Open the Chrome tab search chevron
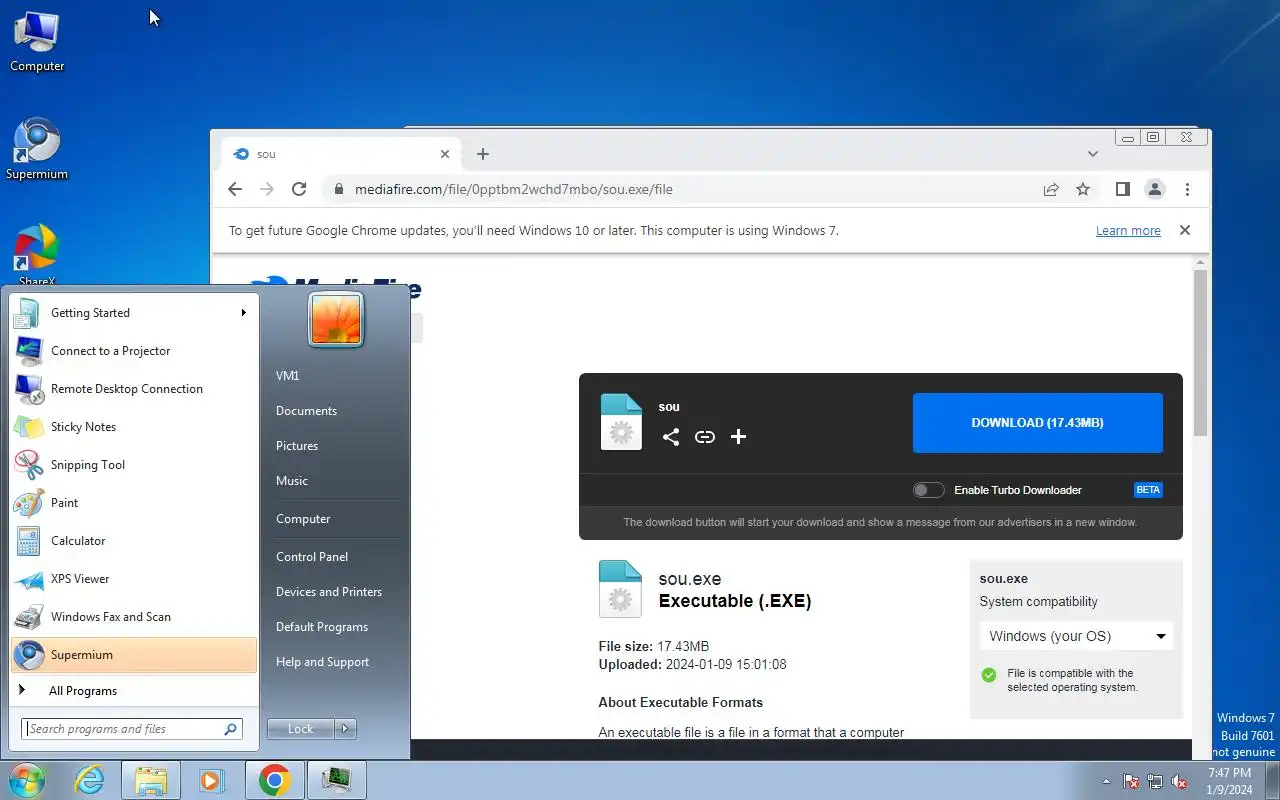This screenshot has height=800, width=1280. (1093, 154)
